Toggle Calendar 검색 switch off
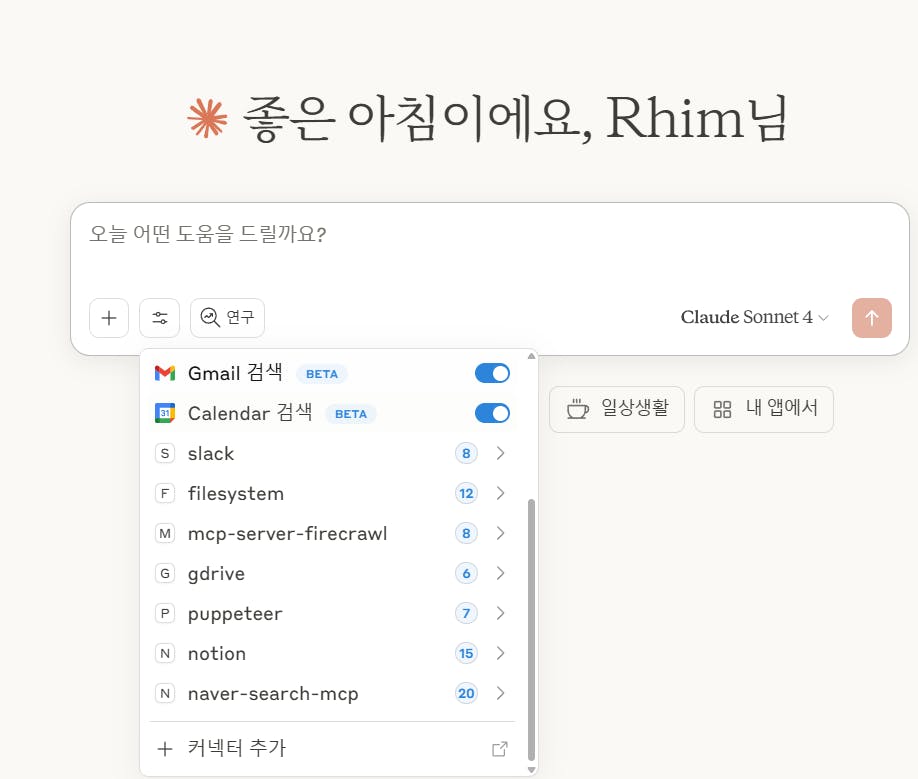The image size is (918, 779). pyautogui.click(x=492, y=413)
